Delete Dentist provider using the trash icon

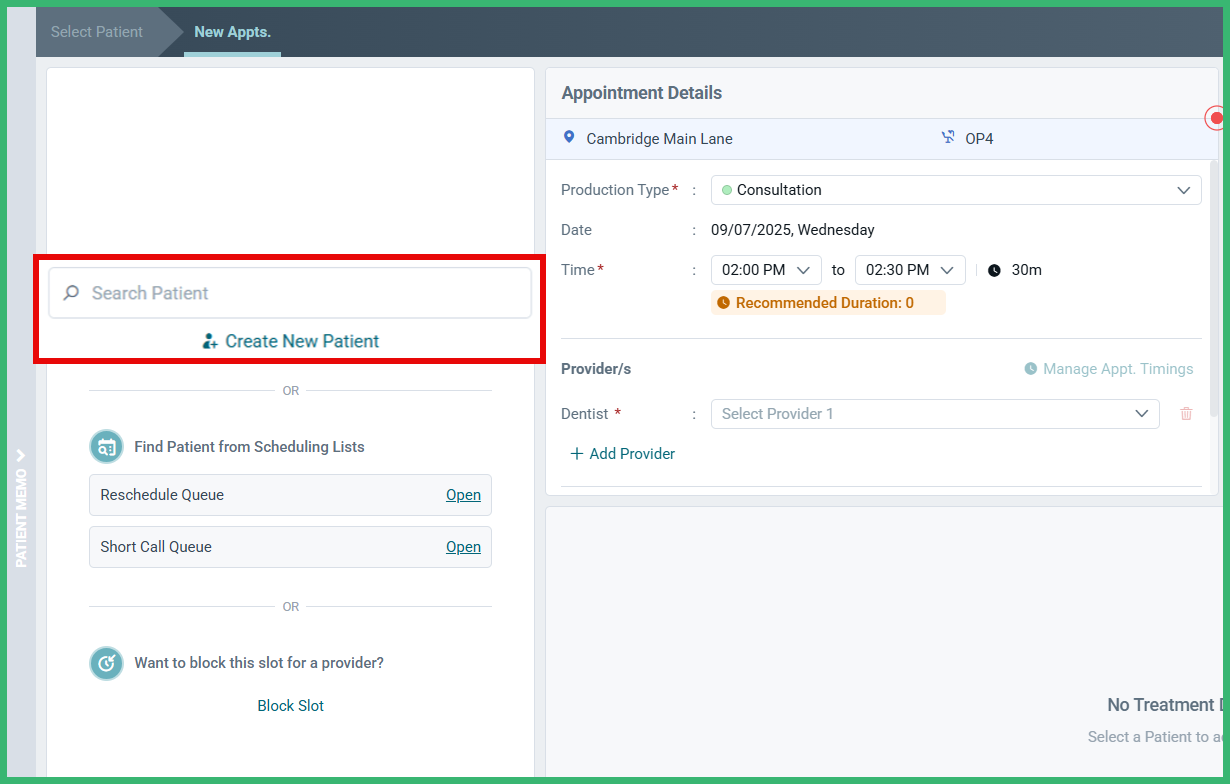pos(1186,413)
